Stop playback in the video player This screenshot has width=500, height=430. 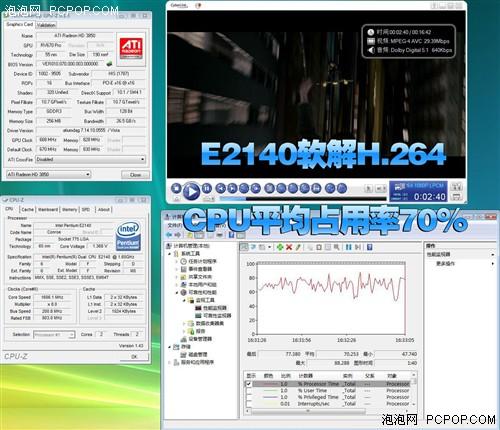176,188
